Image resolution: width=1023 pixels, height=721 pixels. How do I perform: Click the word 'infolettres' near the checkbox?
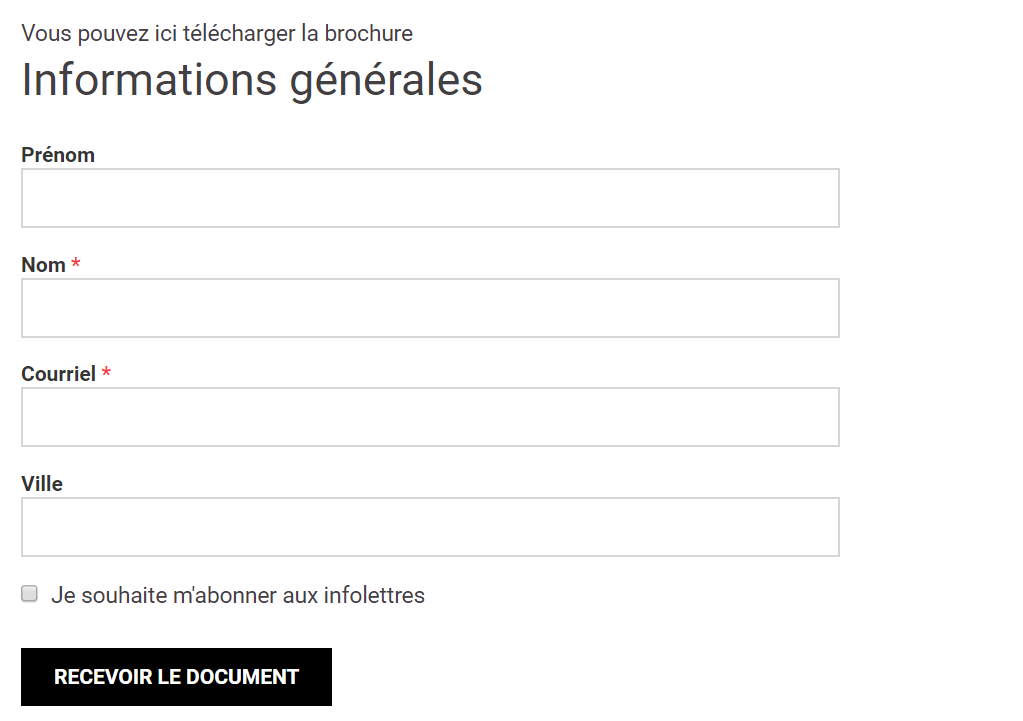pyautogui.click(x=374, y=596)
